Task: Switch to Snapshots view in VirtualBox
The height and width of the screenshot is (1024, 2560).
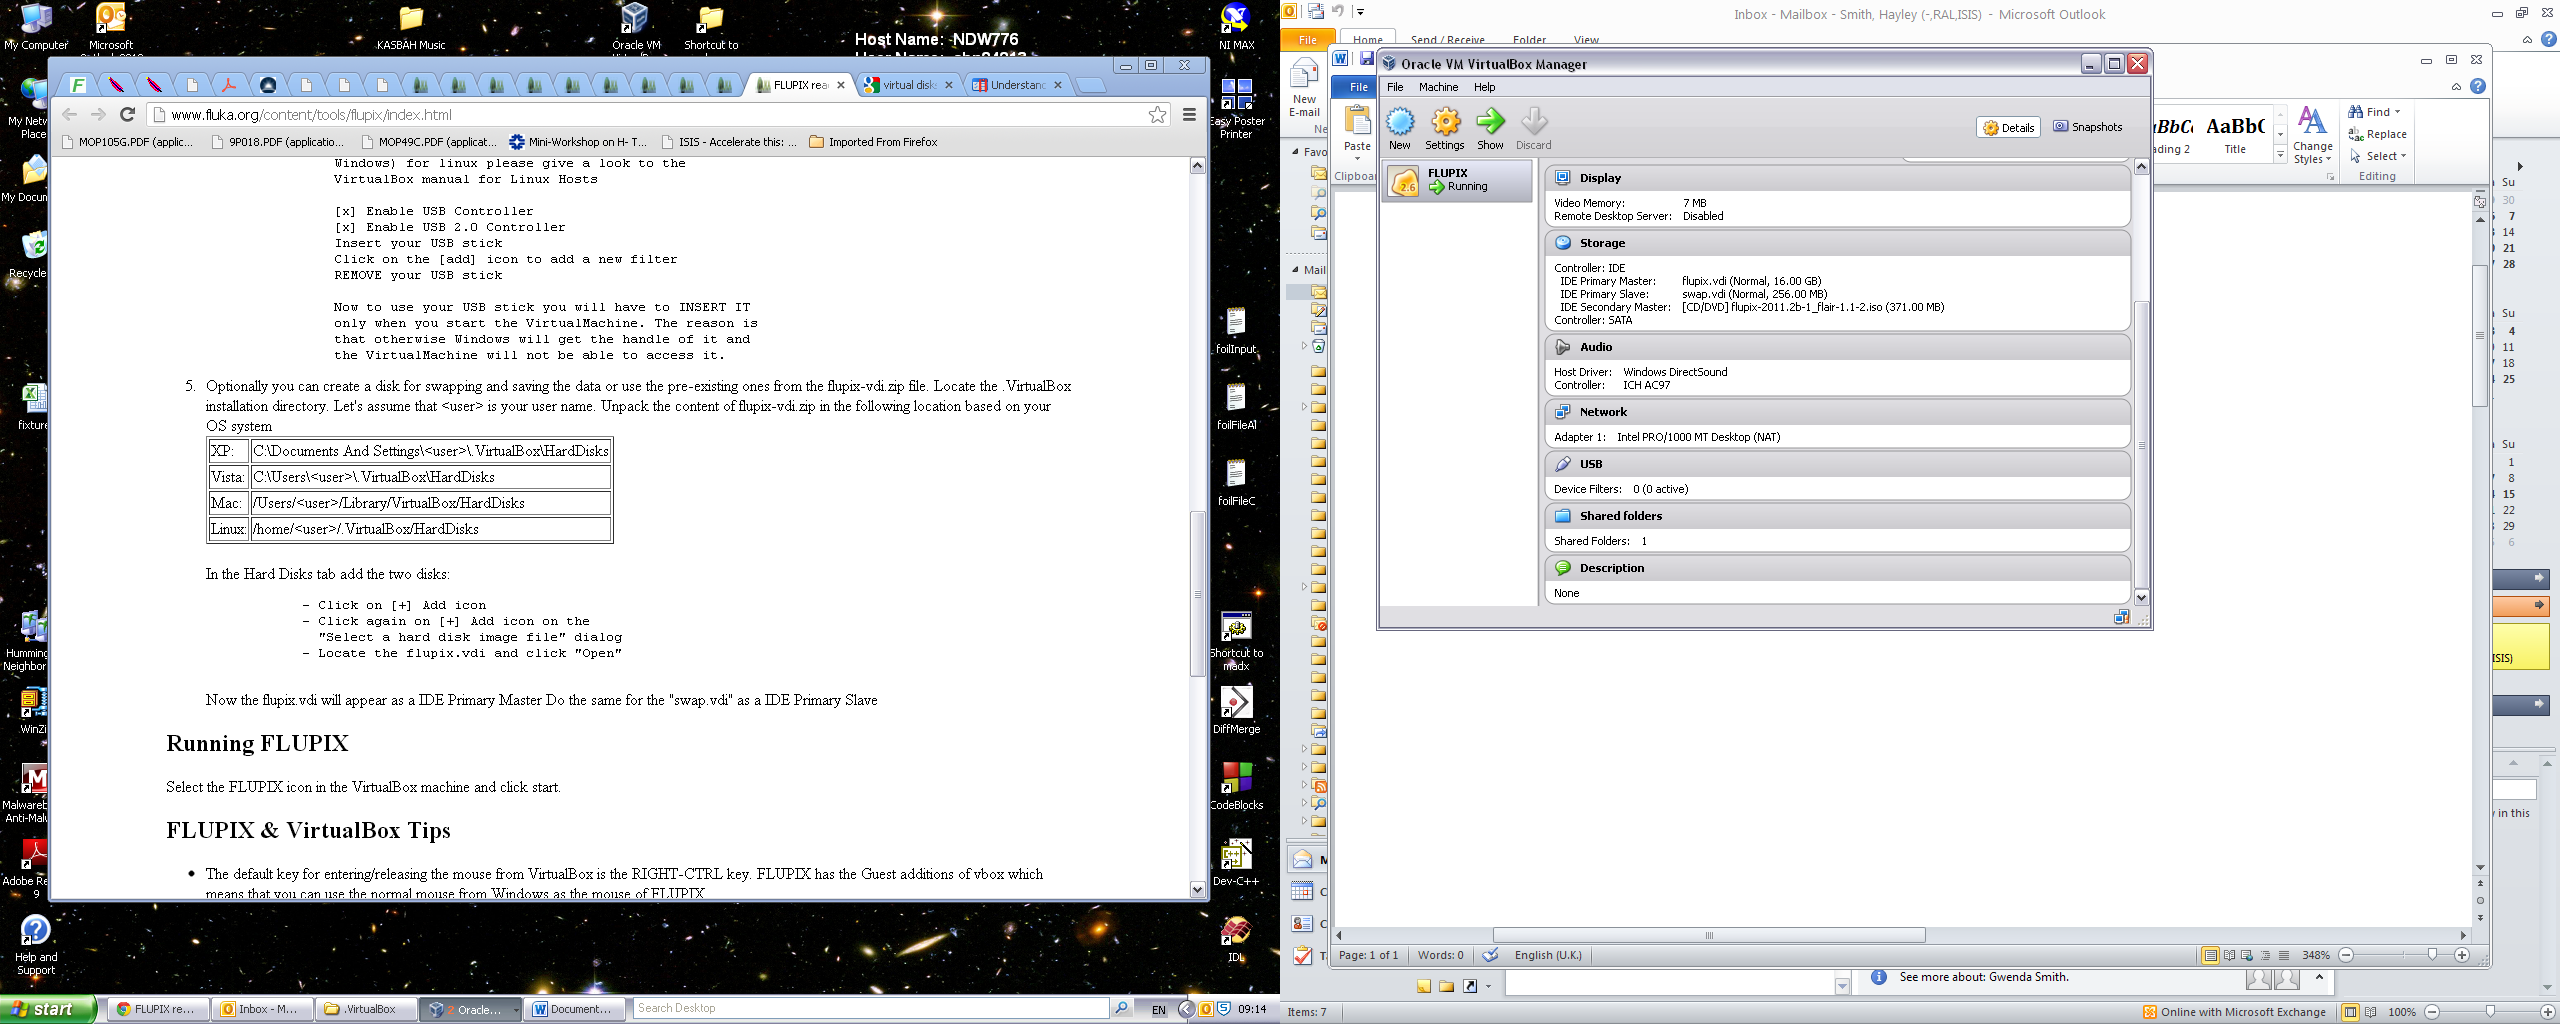Action: [2088, 127]
